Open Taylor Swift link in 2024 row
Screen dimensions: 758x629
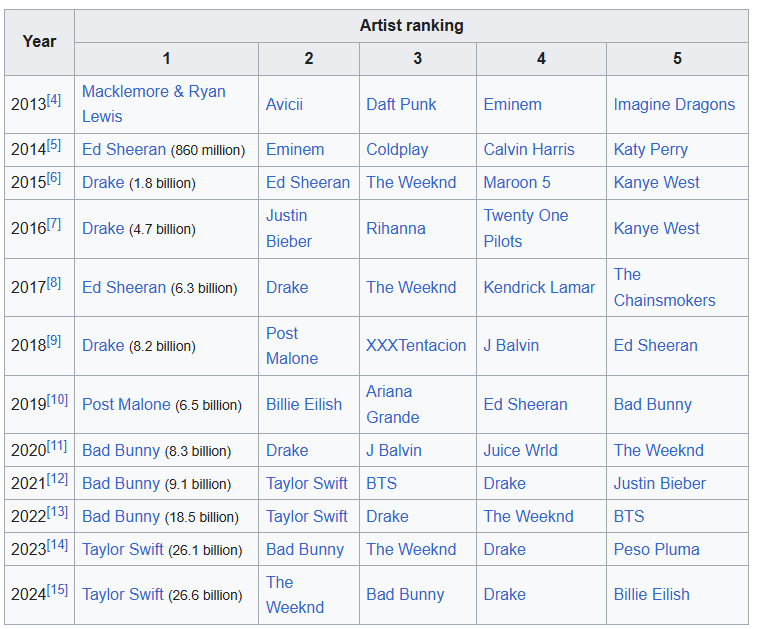[122, 594]
